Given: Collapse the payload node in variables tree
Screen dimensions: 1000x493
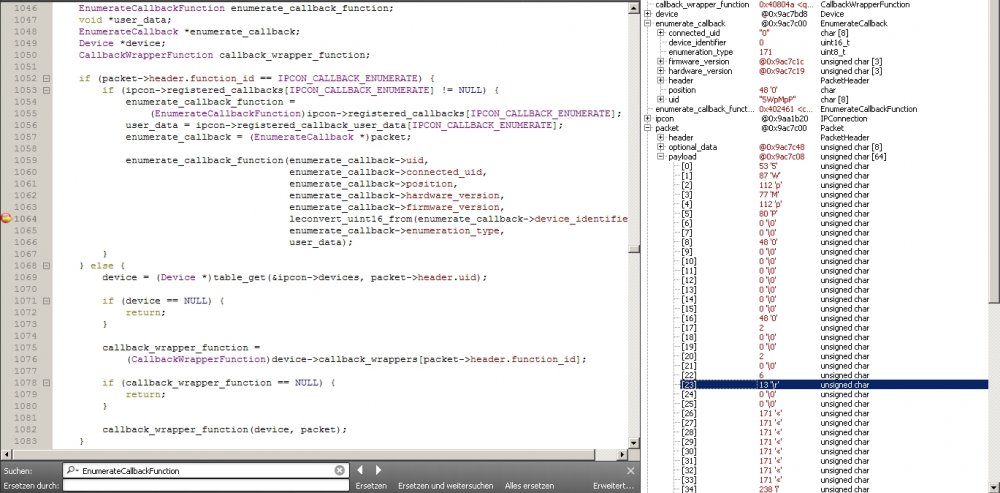Looking at the screenshot, I should click(661, 157).
